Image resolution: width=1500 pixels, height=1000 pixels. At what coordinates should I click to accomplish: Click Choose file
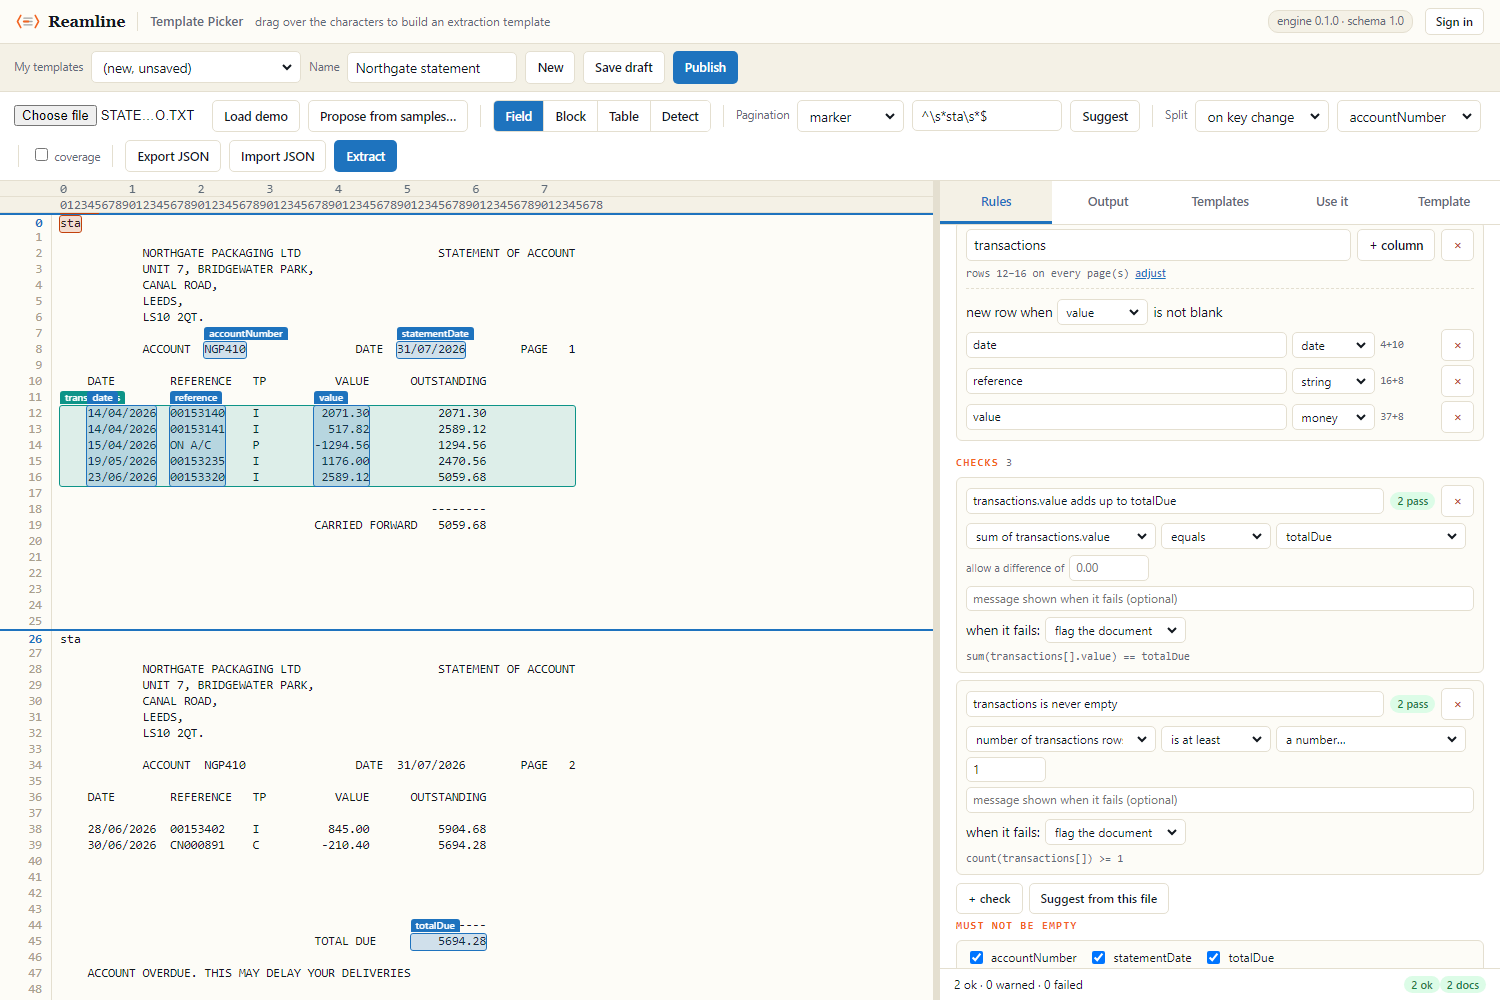[55, 115]
